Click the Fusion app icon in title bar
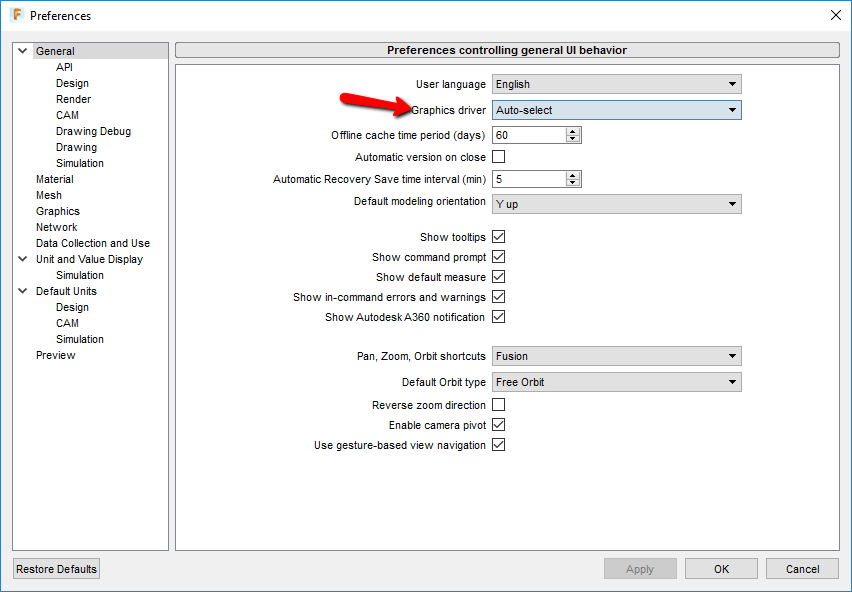 (x=17, y=15)
